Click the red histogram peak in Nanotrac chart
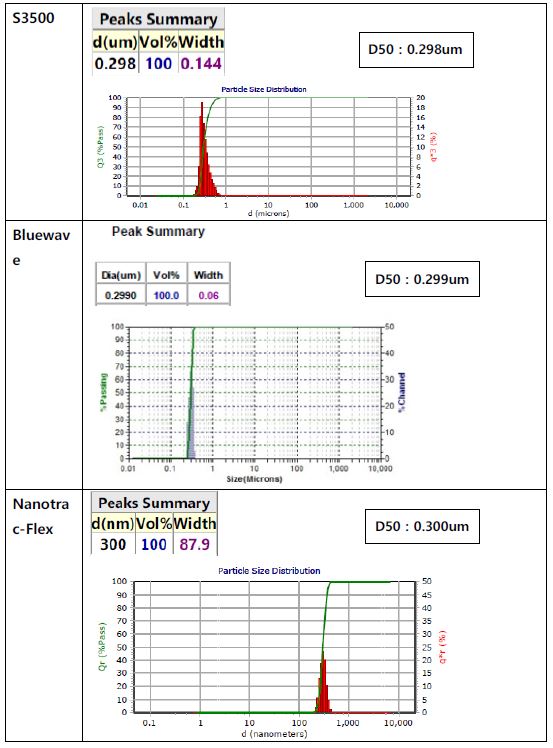 coord(323,685)
